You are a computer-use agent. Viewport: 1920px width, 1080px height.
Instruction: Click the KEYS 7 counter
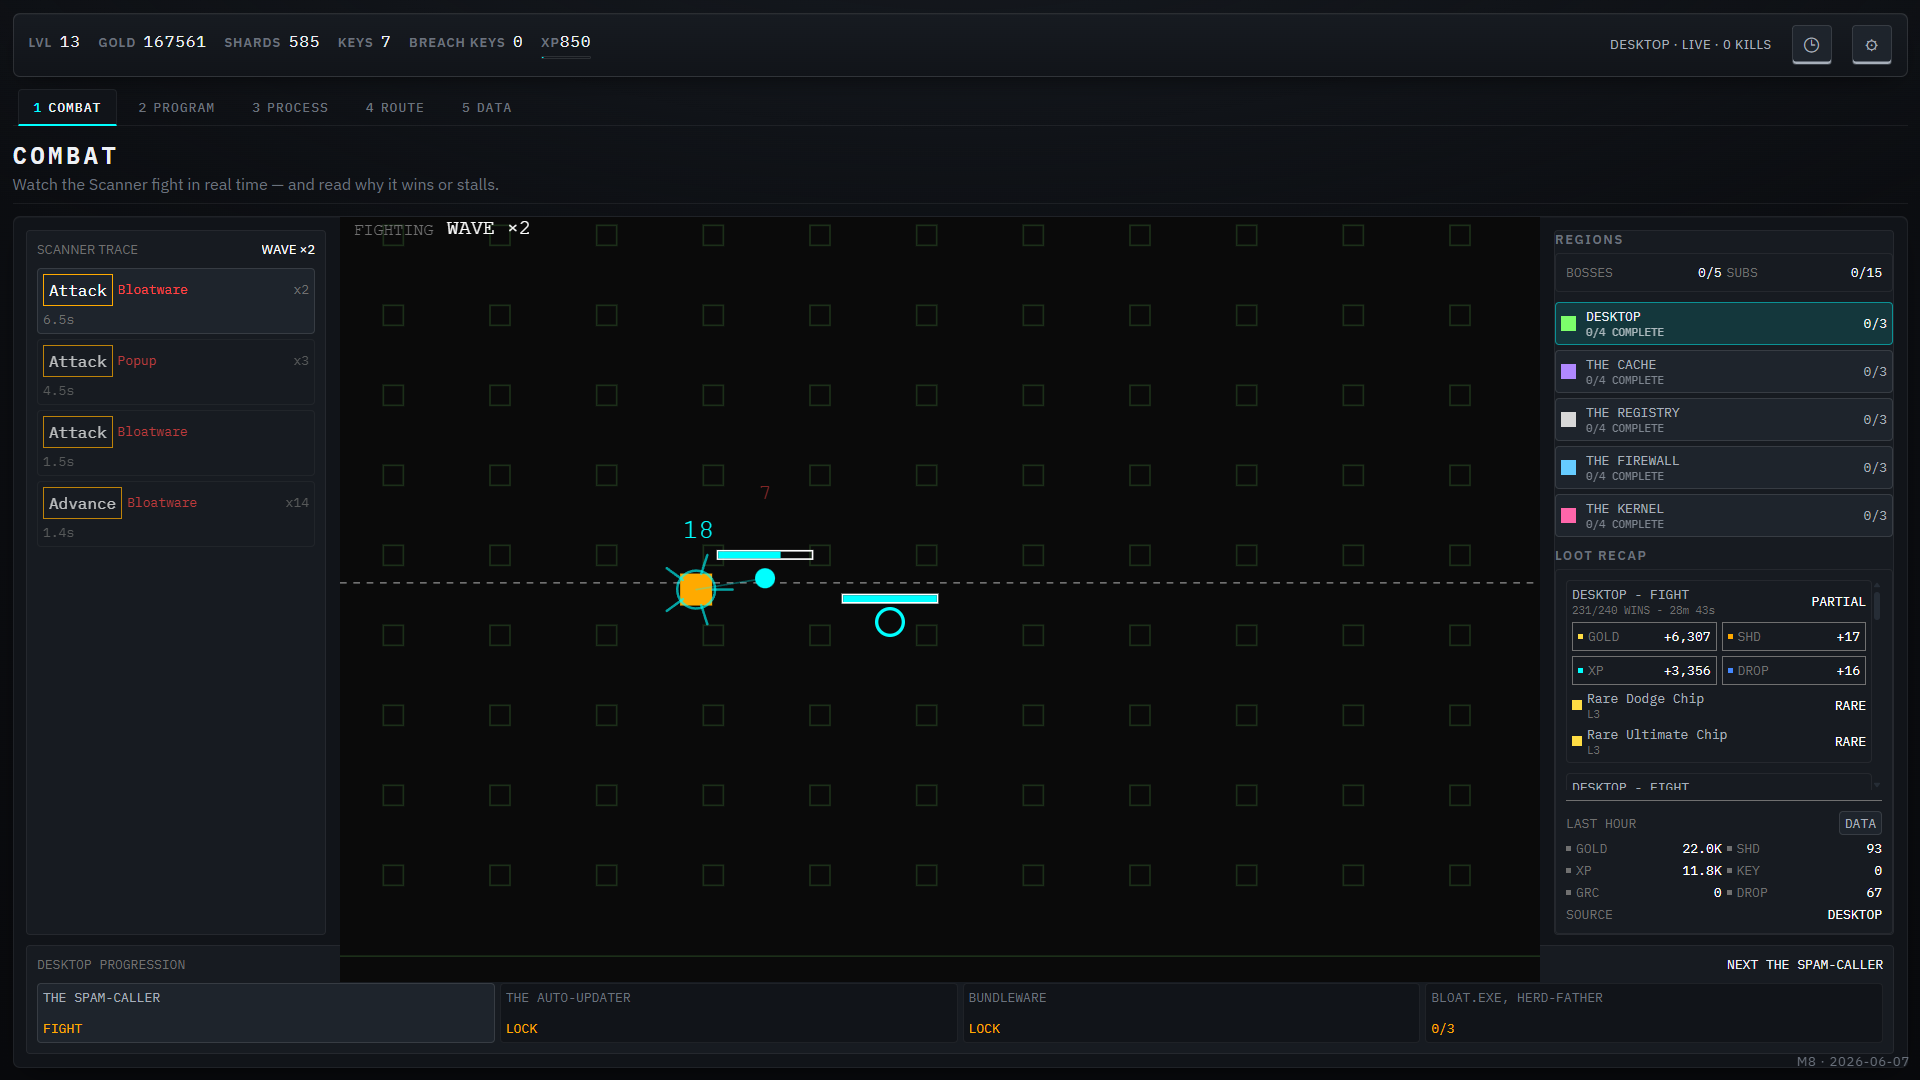click(364, 42)
